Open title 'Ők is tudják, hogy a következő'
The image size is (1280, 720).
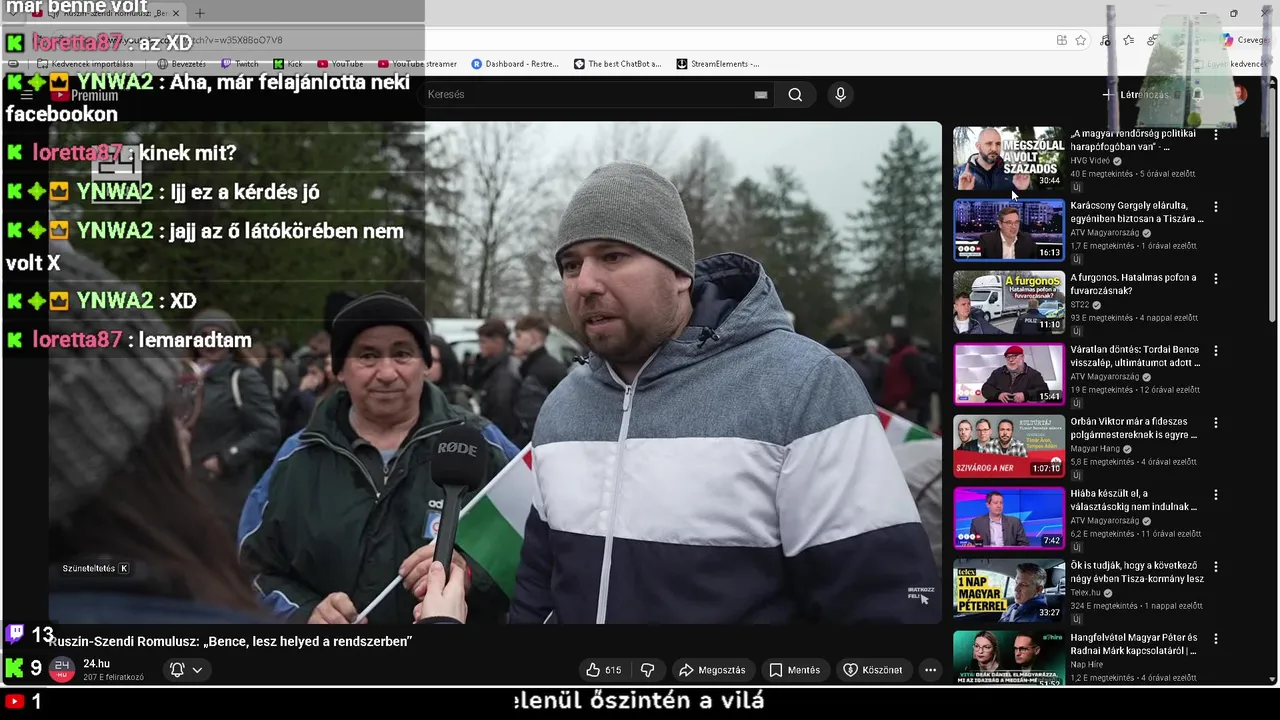click(1137, 572)
